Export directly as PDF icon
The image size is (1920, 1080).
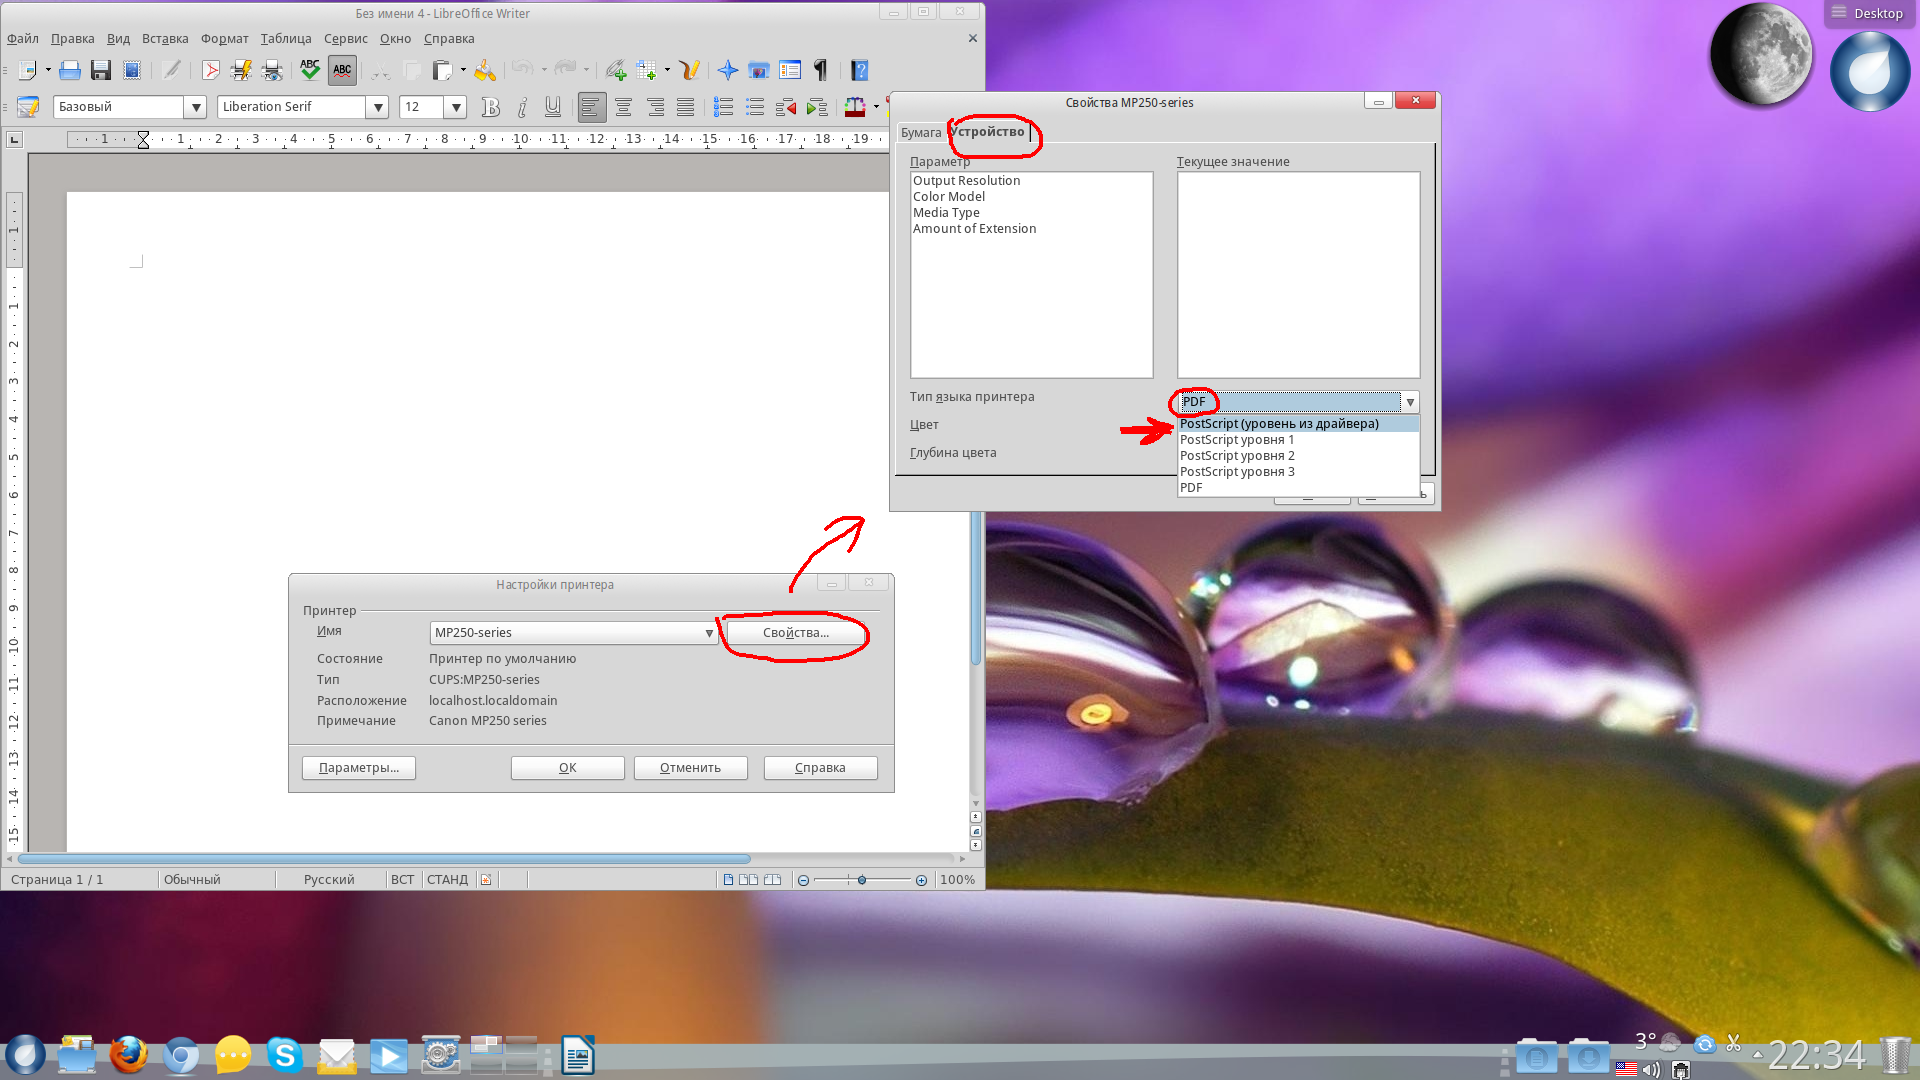(x=210, y=70)
